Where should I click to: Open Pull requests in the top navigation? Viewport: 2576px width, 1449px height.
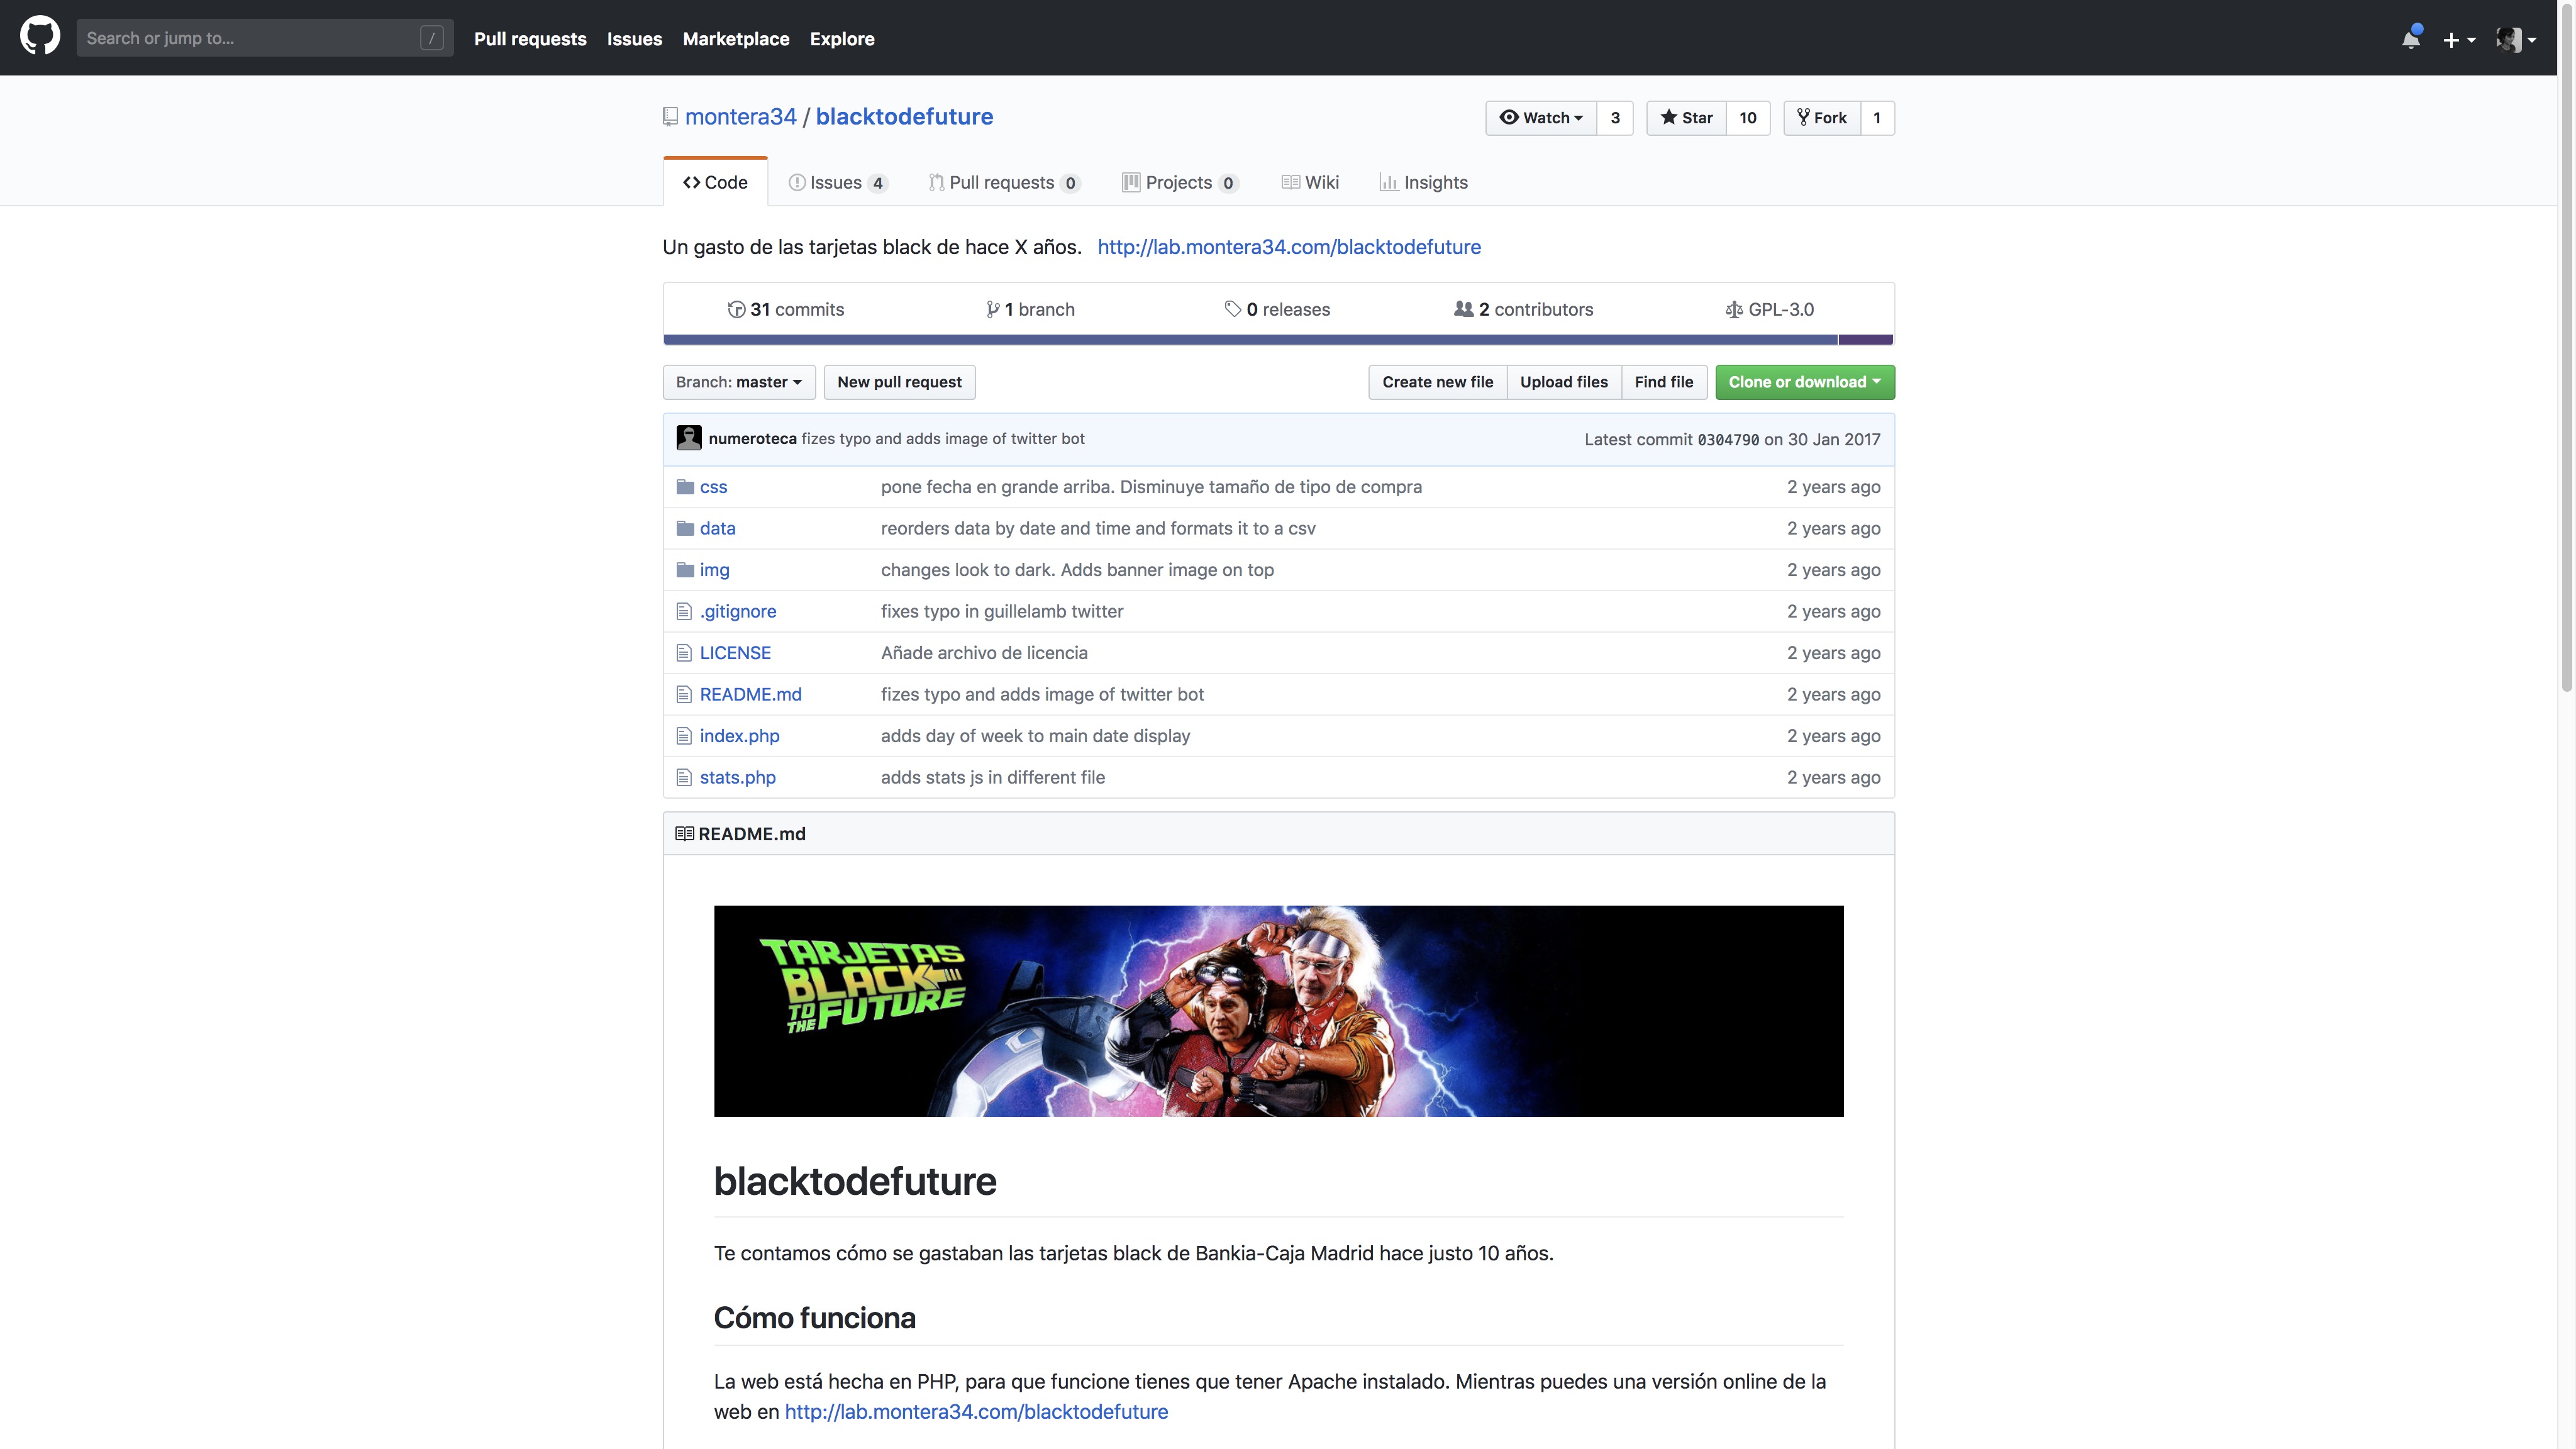point(530,39)
